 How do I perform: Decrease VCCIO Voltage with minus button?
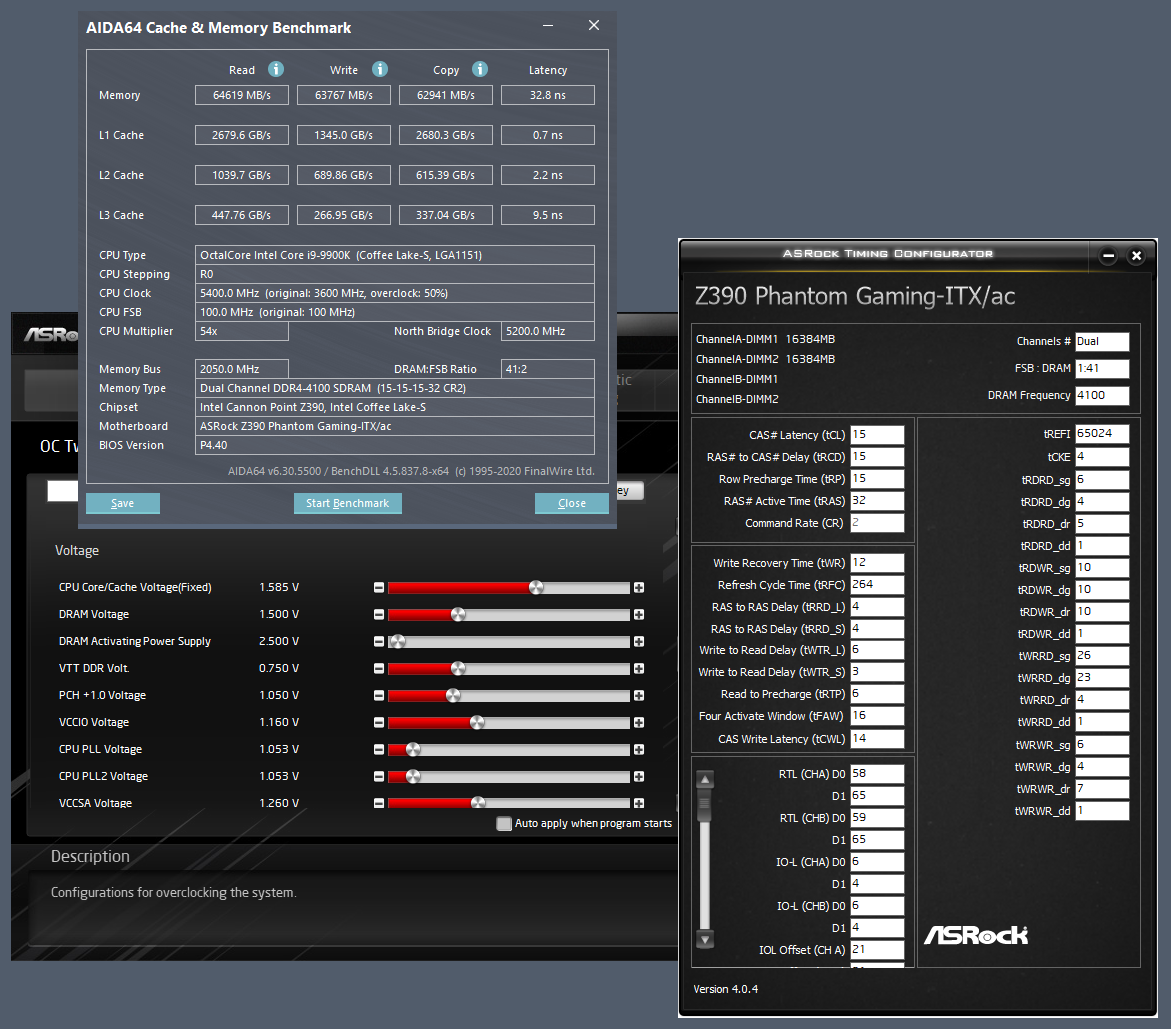[379, 722]
